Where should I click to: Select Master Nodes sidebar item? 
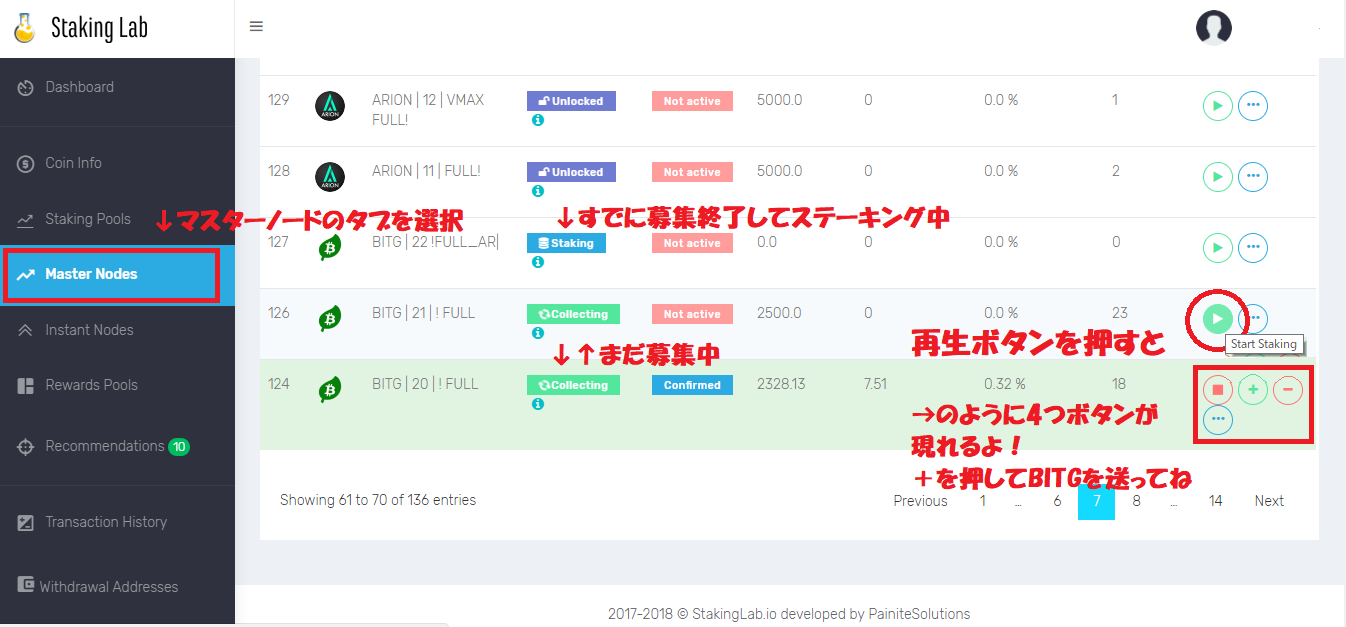pyautogui.click(x=117, y=274)
